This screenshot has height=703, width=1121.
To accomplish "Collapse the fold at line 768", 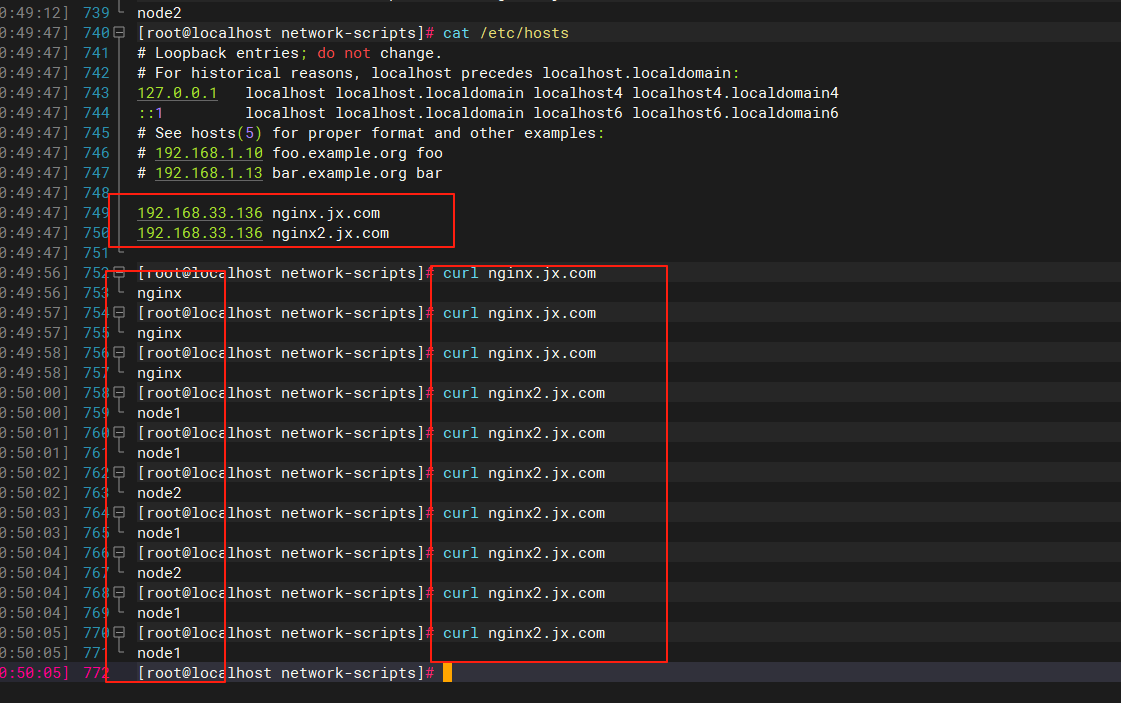I will [119, 594].
